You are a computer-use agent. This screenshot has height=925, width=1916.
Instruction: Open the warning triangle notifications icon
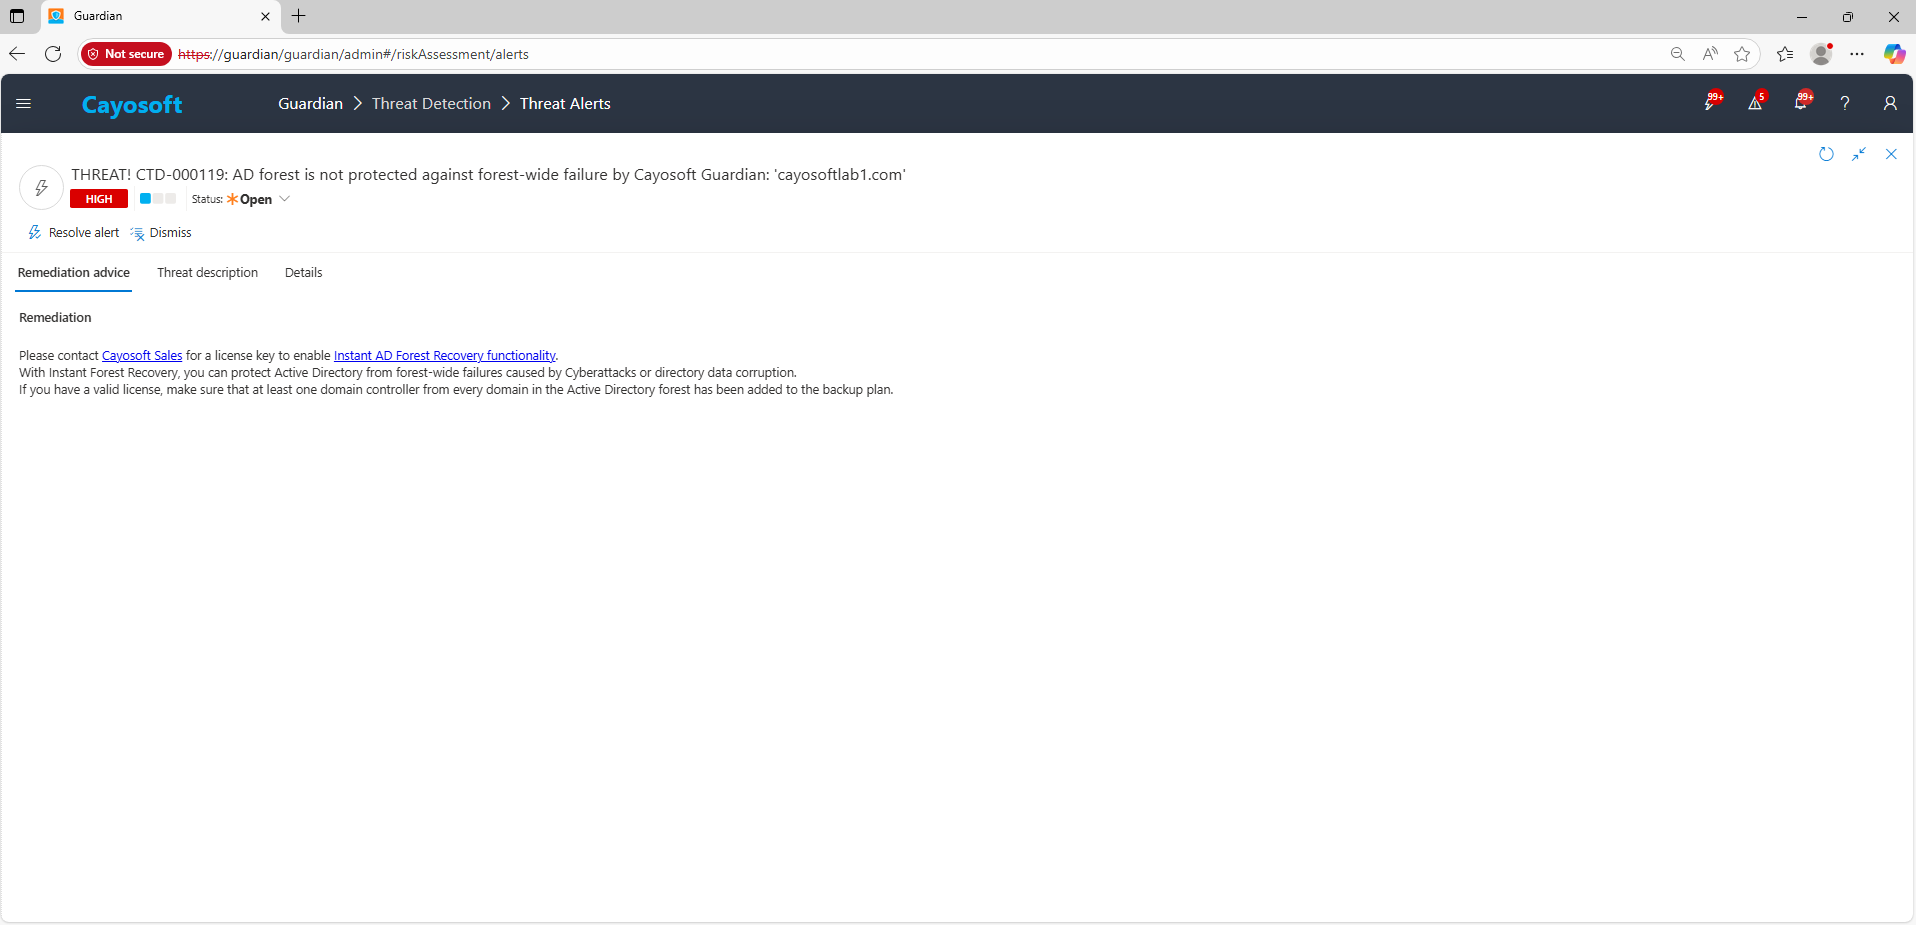click(x=1755, y=103)
